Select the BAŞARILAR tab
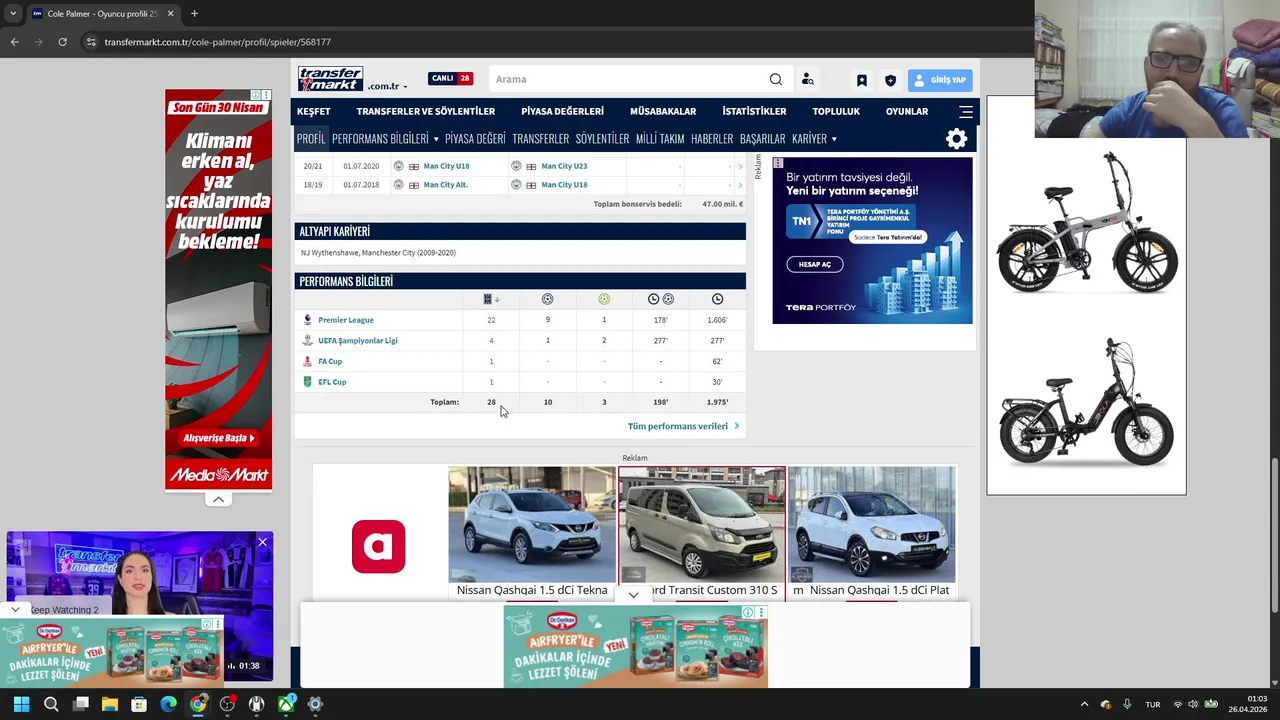Image resolution: width=1280 pixels, height=720 pixels. pyautogui.click(x=762, y=138)
